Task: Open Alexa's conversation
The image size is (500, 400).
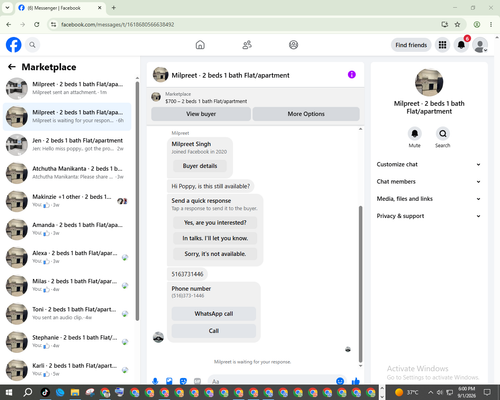Action: coord(67,257)
